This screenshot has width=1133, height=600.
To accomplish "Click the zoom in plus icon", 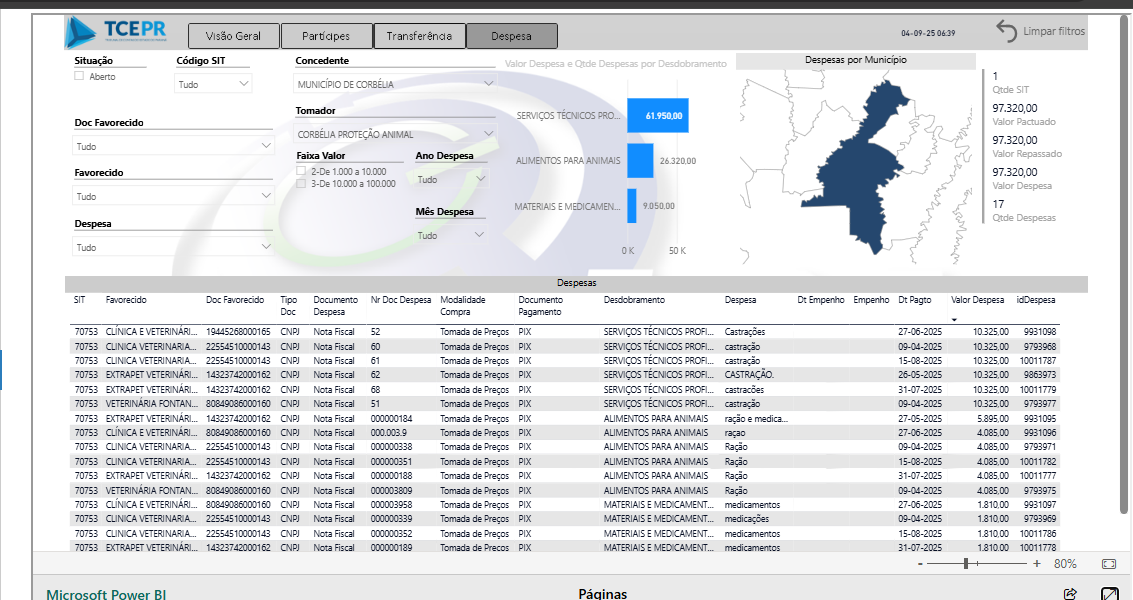I will click(x=1037, y=564).
